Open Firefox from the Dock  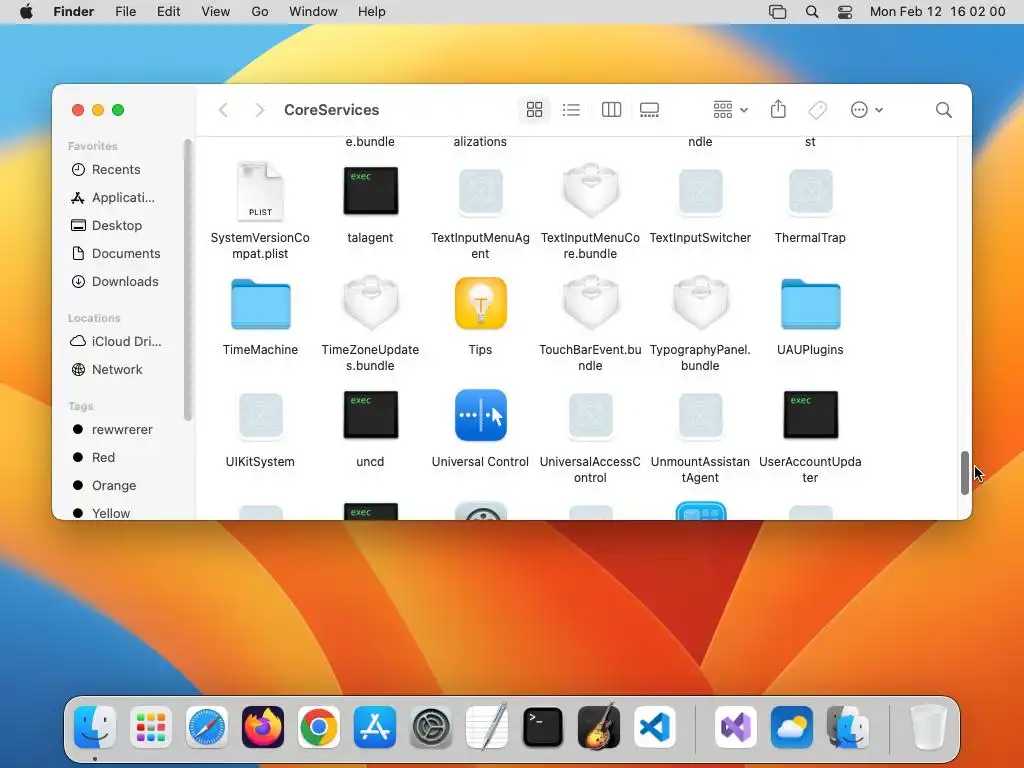coord(263,727)
